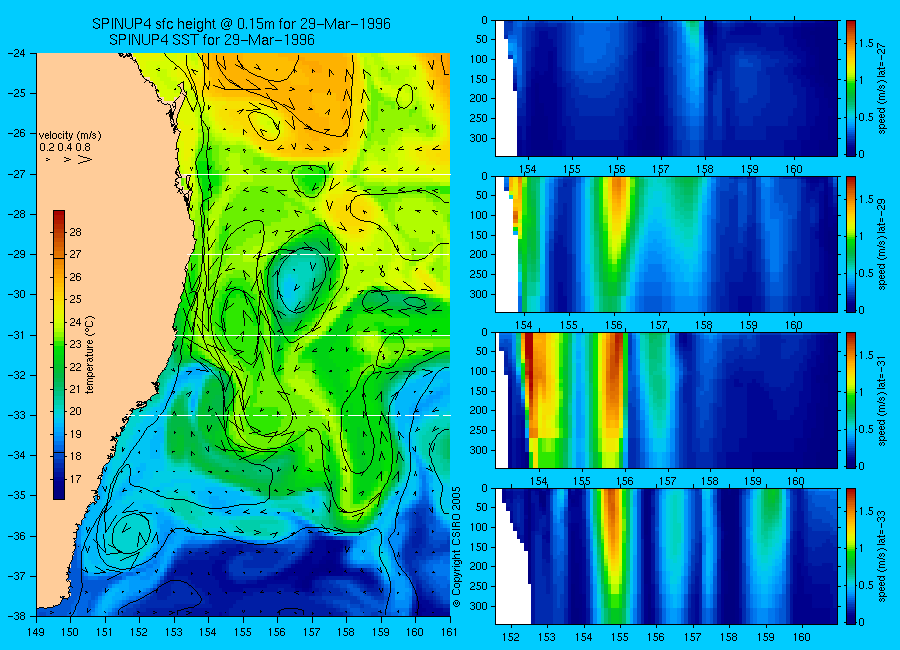Image resolution: width=900 pixels, height=650 pixels.
Task: Click the 151 longitude label under the map
Action: tap(105, 632)
